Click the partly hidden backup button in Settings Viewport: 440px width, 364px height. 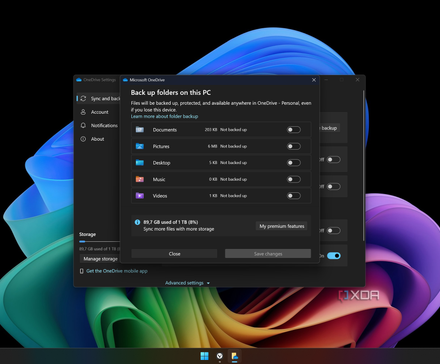tap(329, 128)
